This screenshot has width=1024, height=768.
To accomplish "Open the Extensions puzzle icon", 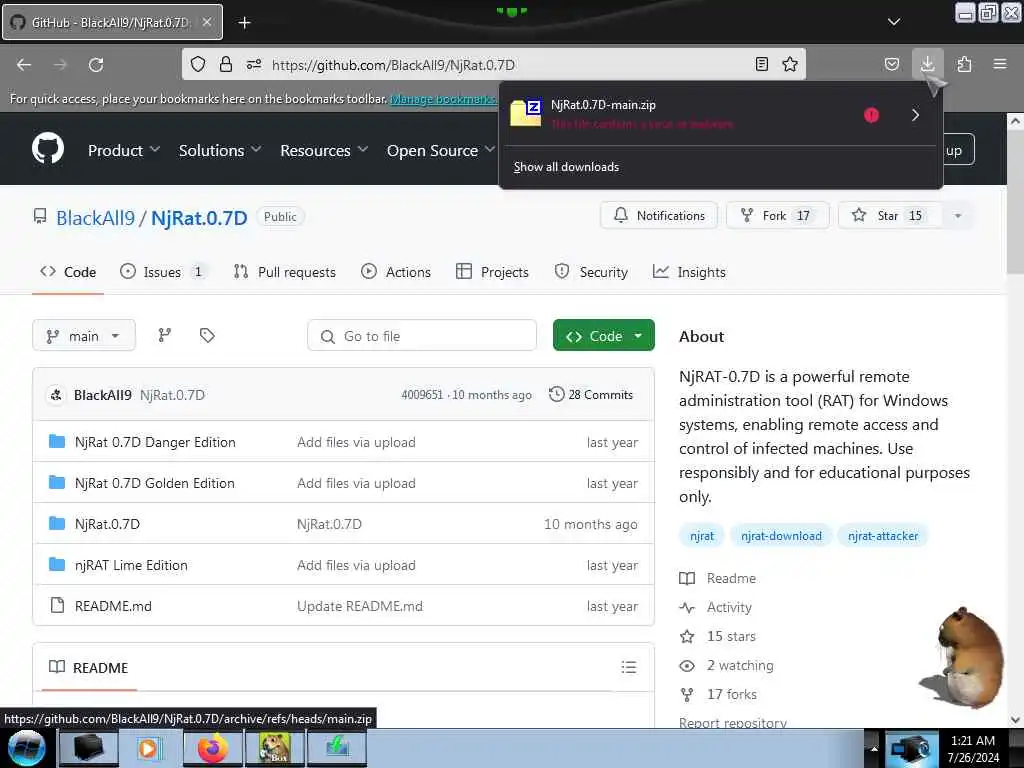I will pyautogui.click(x=964, y=64).
